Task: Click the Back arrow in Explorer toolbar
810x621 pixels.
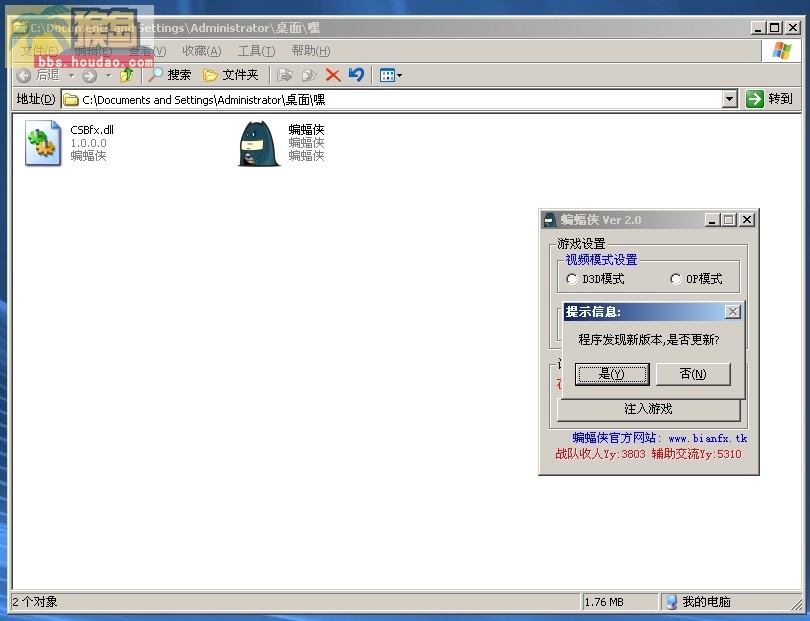Action: click(24, 75)
